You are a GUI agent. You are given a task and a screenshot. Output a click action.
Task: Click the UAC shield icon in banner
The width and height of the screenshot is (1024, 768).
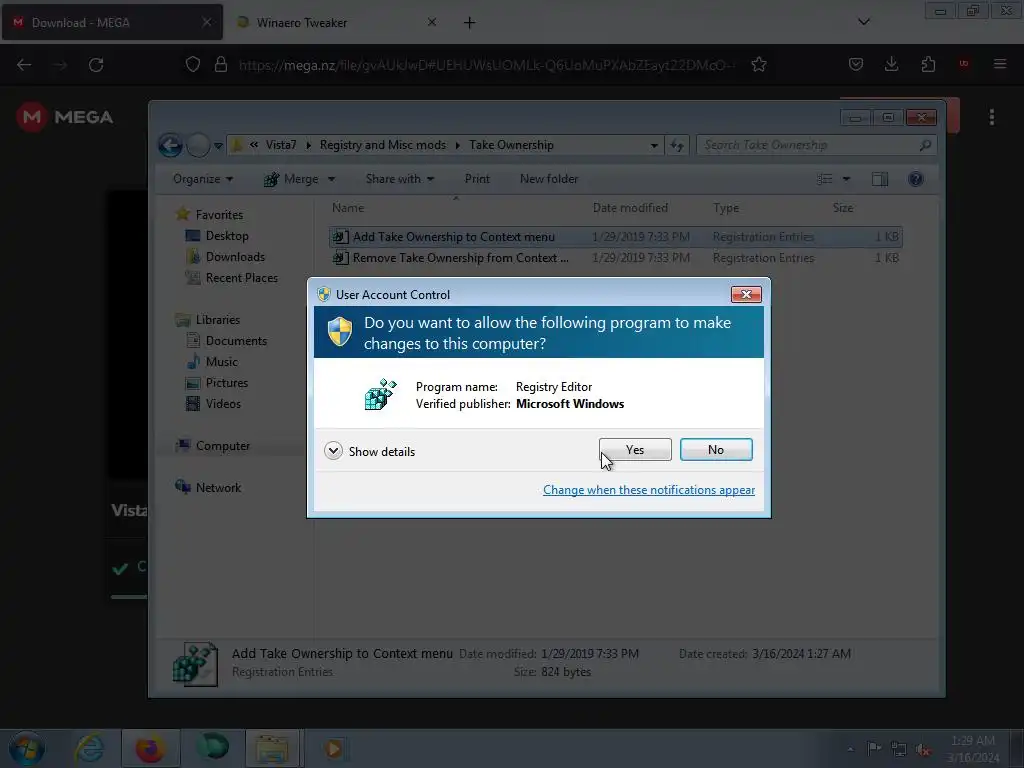[340, 332]
